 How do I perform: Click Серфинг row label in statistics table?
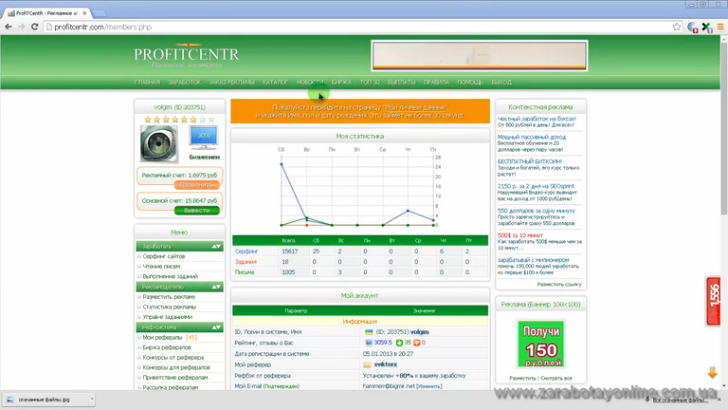point(246,251)
